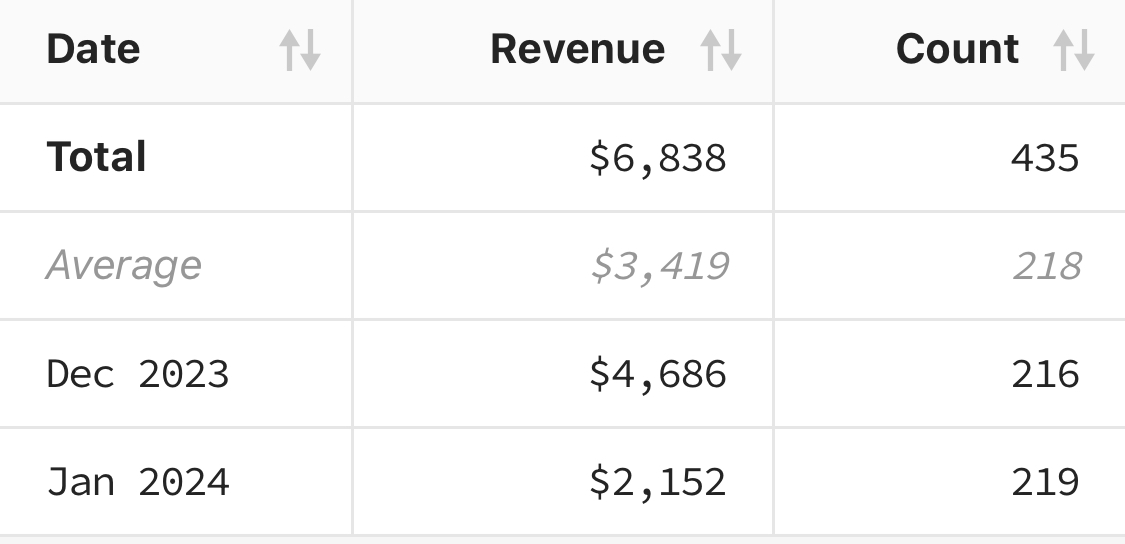
Task: Click the Date header text
Action: (93, 50)
